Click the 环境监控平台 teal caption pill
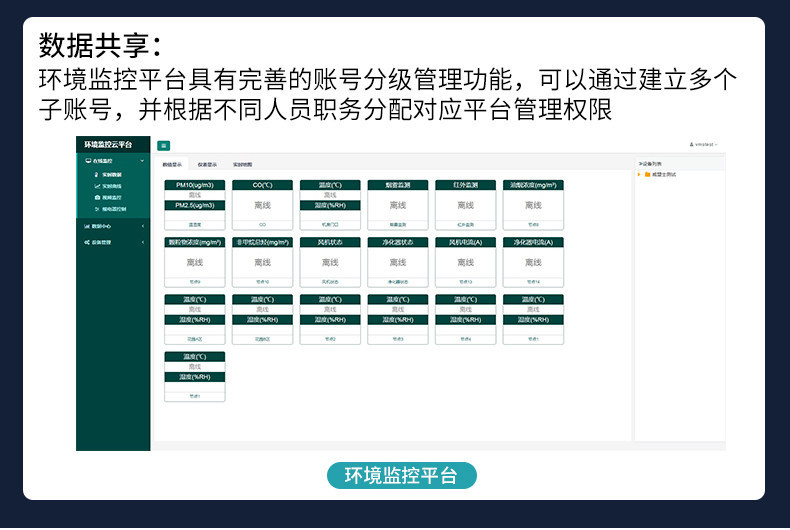The height and width of the screenshot is (530, 790). pos(402,475)
